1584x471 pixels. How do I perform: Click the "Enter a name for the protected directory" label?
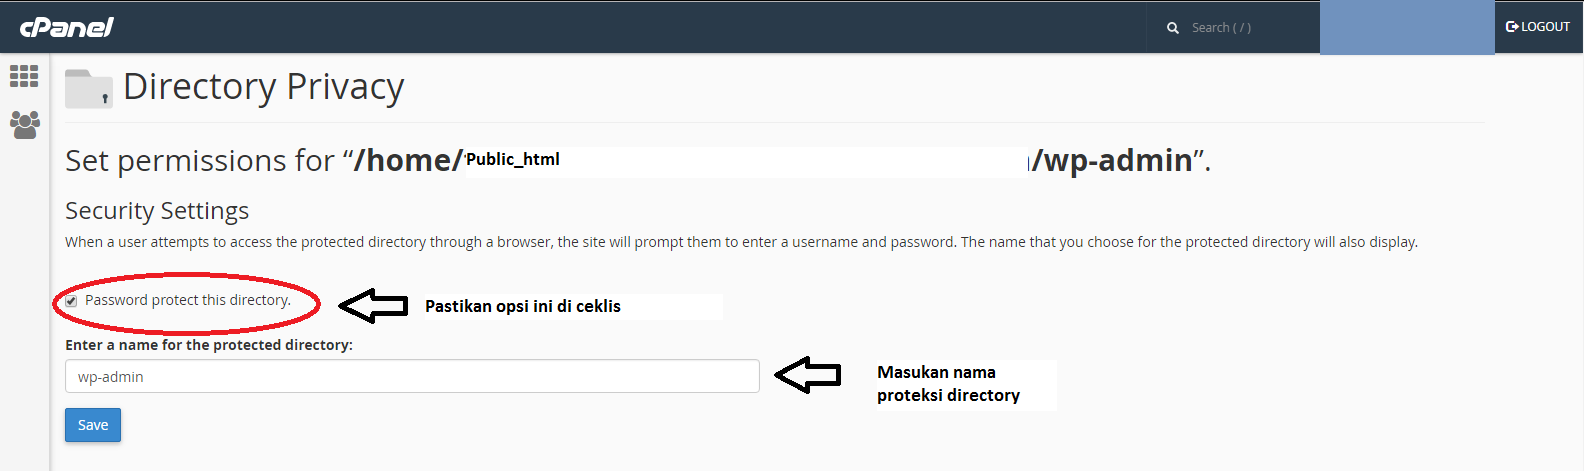pos(209,345)
